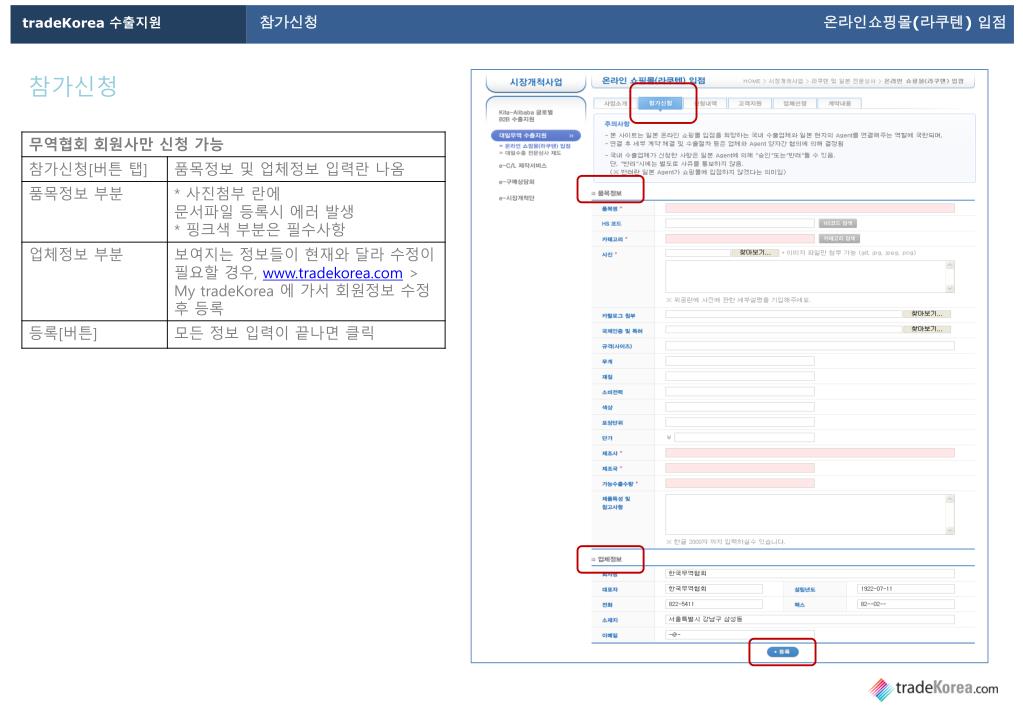Click the www.tradekorea.com hyperlink
Image resolution: width=1023 pixels, height=722 pixels.
coord(333,273)
